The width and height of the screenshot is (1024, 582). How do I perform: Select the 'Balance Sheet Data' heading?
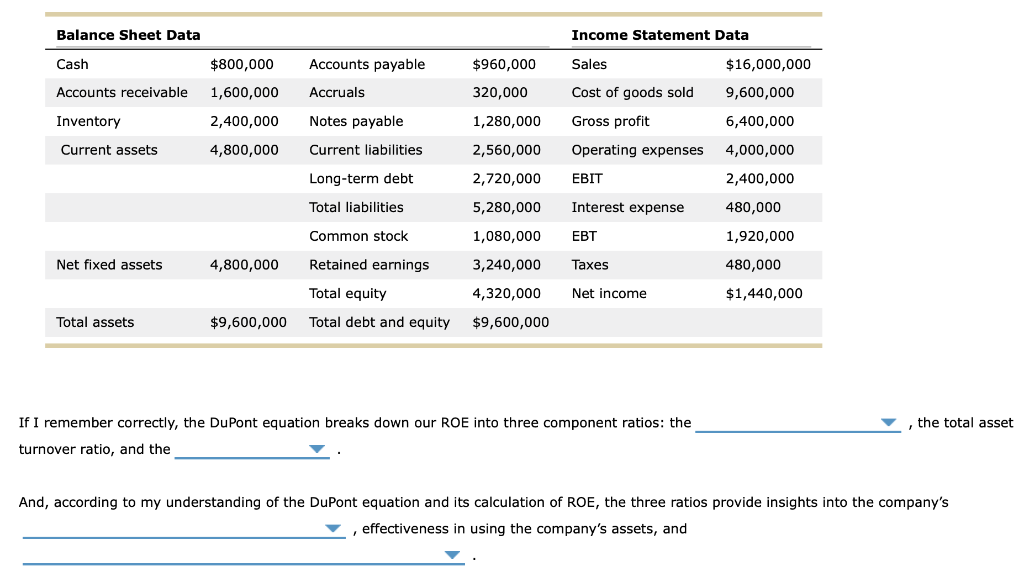coord(128,35)
